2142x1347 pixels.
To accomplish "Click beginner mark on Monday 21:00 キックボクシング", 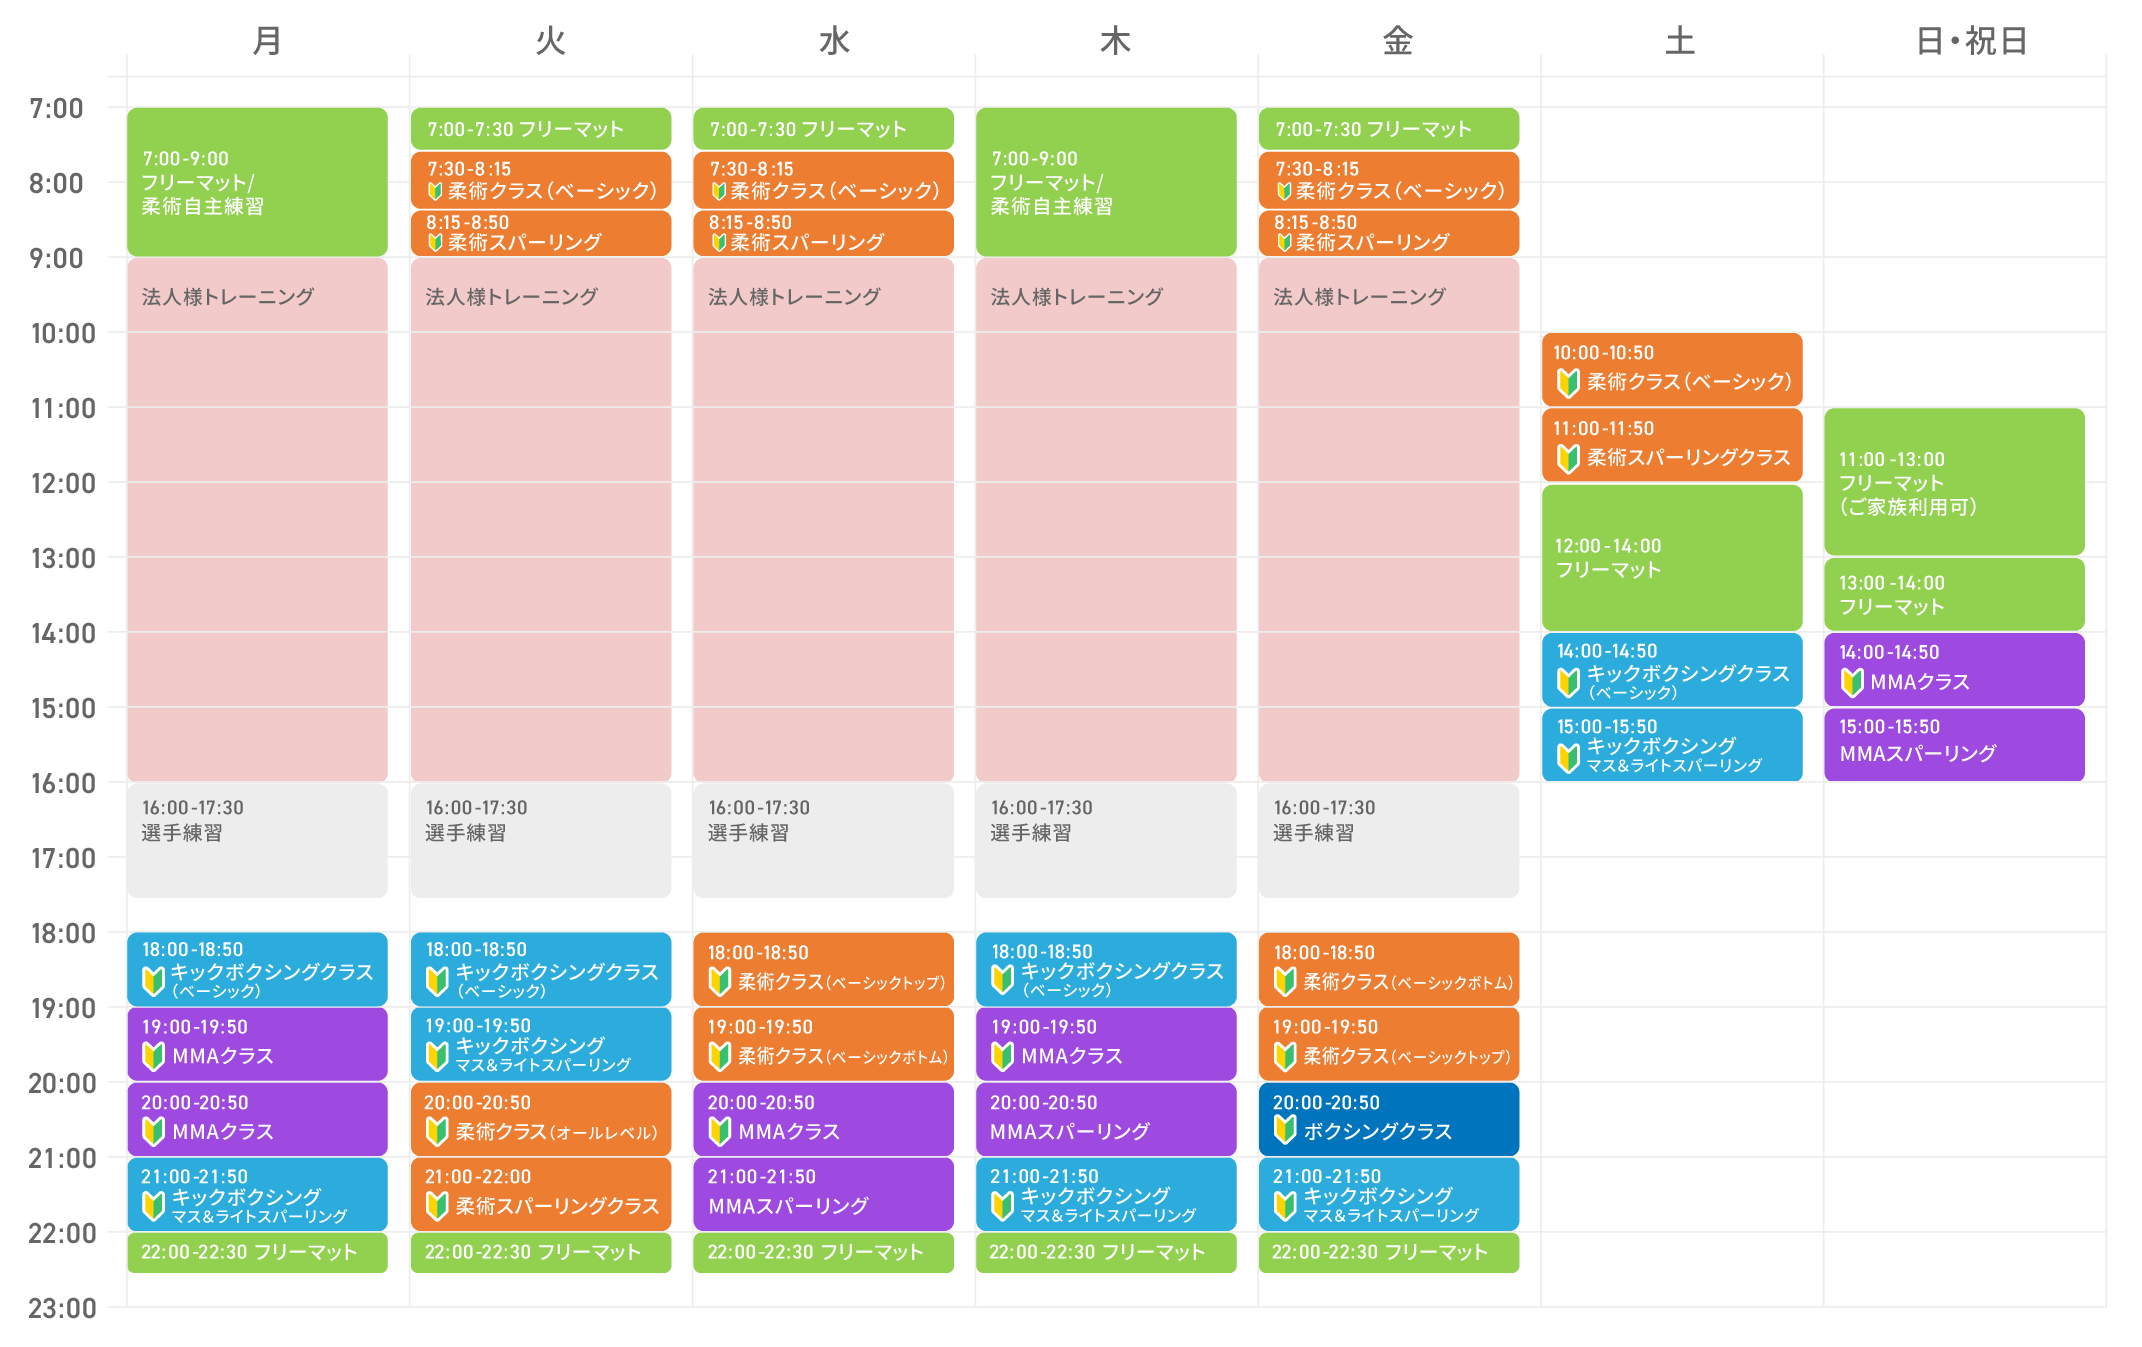I will point(153,1206).
